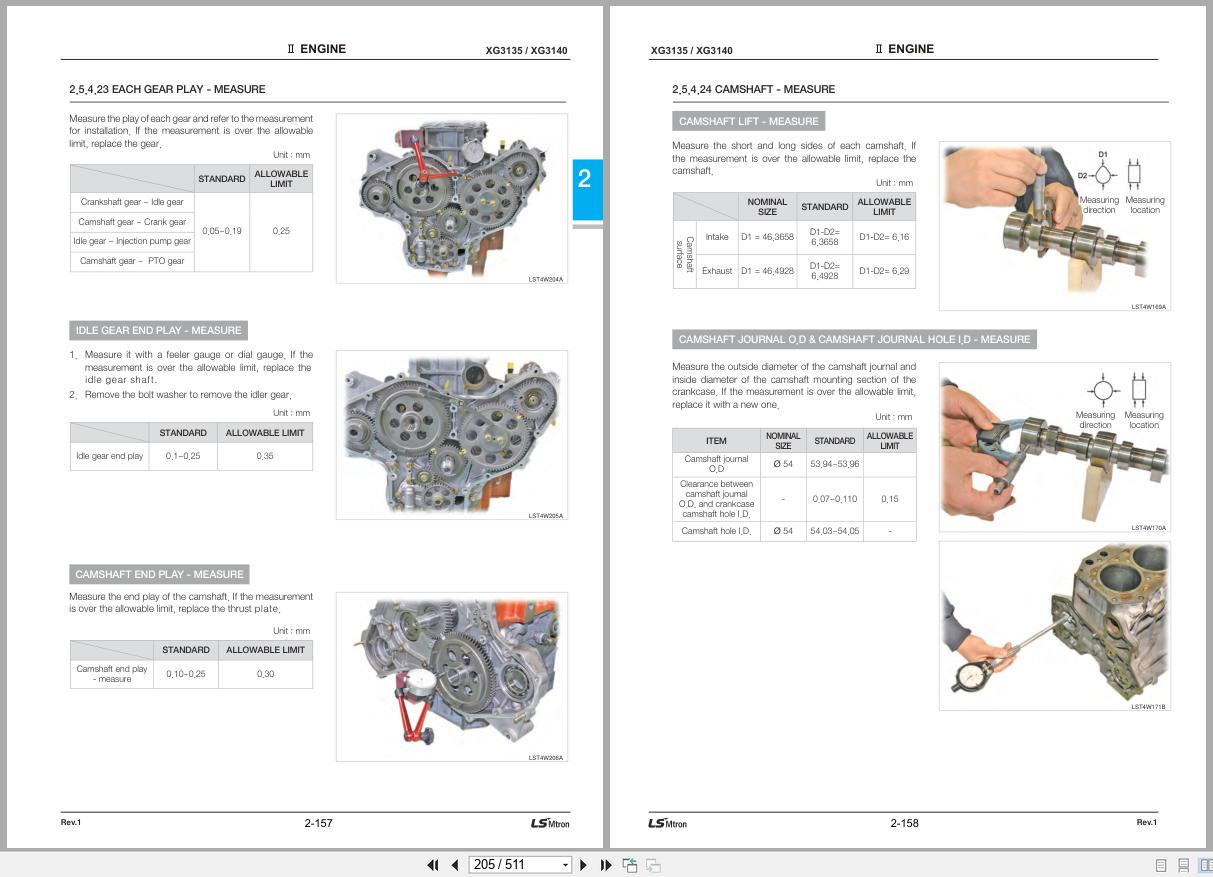This screenshot has width=1213, height=877.
Task: Click the XG3135 / XG3140 header on left page
Action: coord(527,50)
